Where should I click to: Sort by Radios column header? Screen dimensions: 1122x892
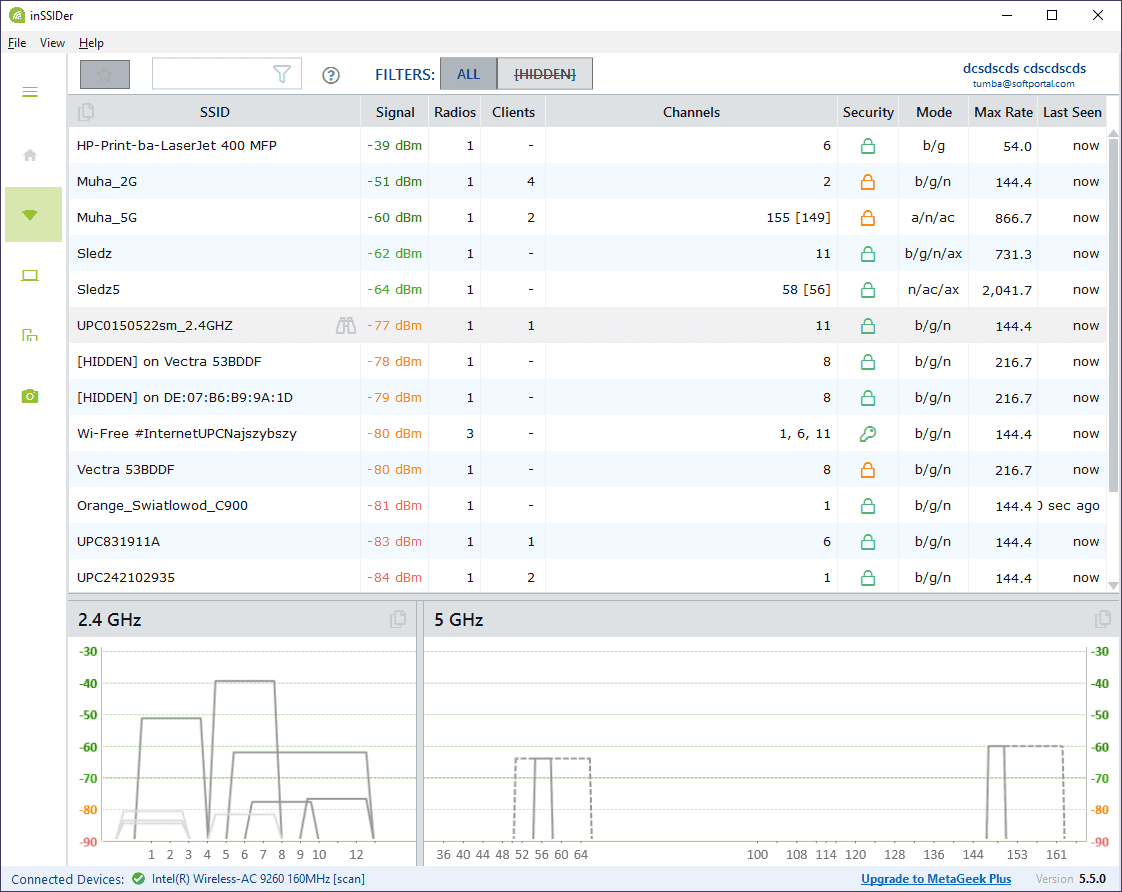(455, 112)
